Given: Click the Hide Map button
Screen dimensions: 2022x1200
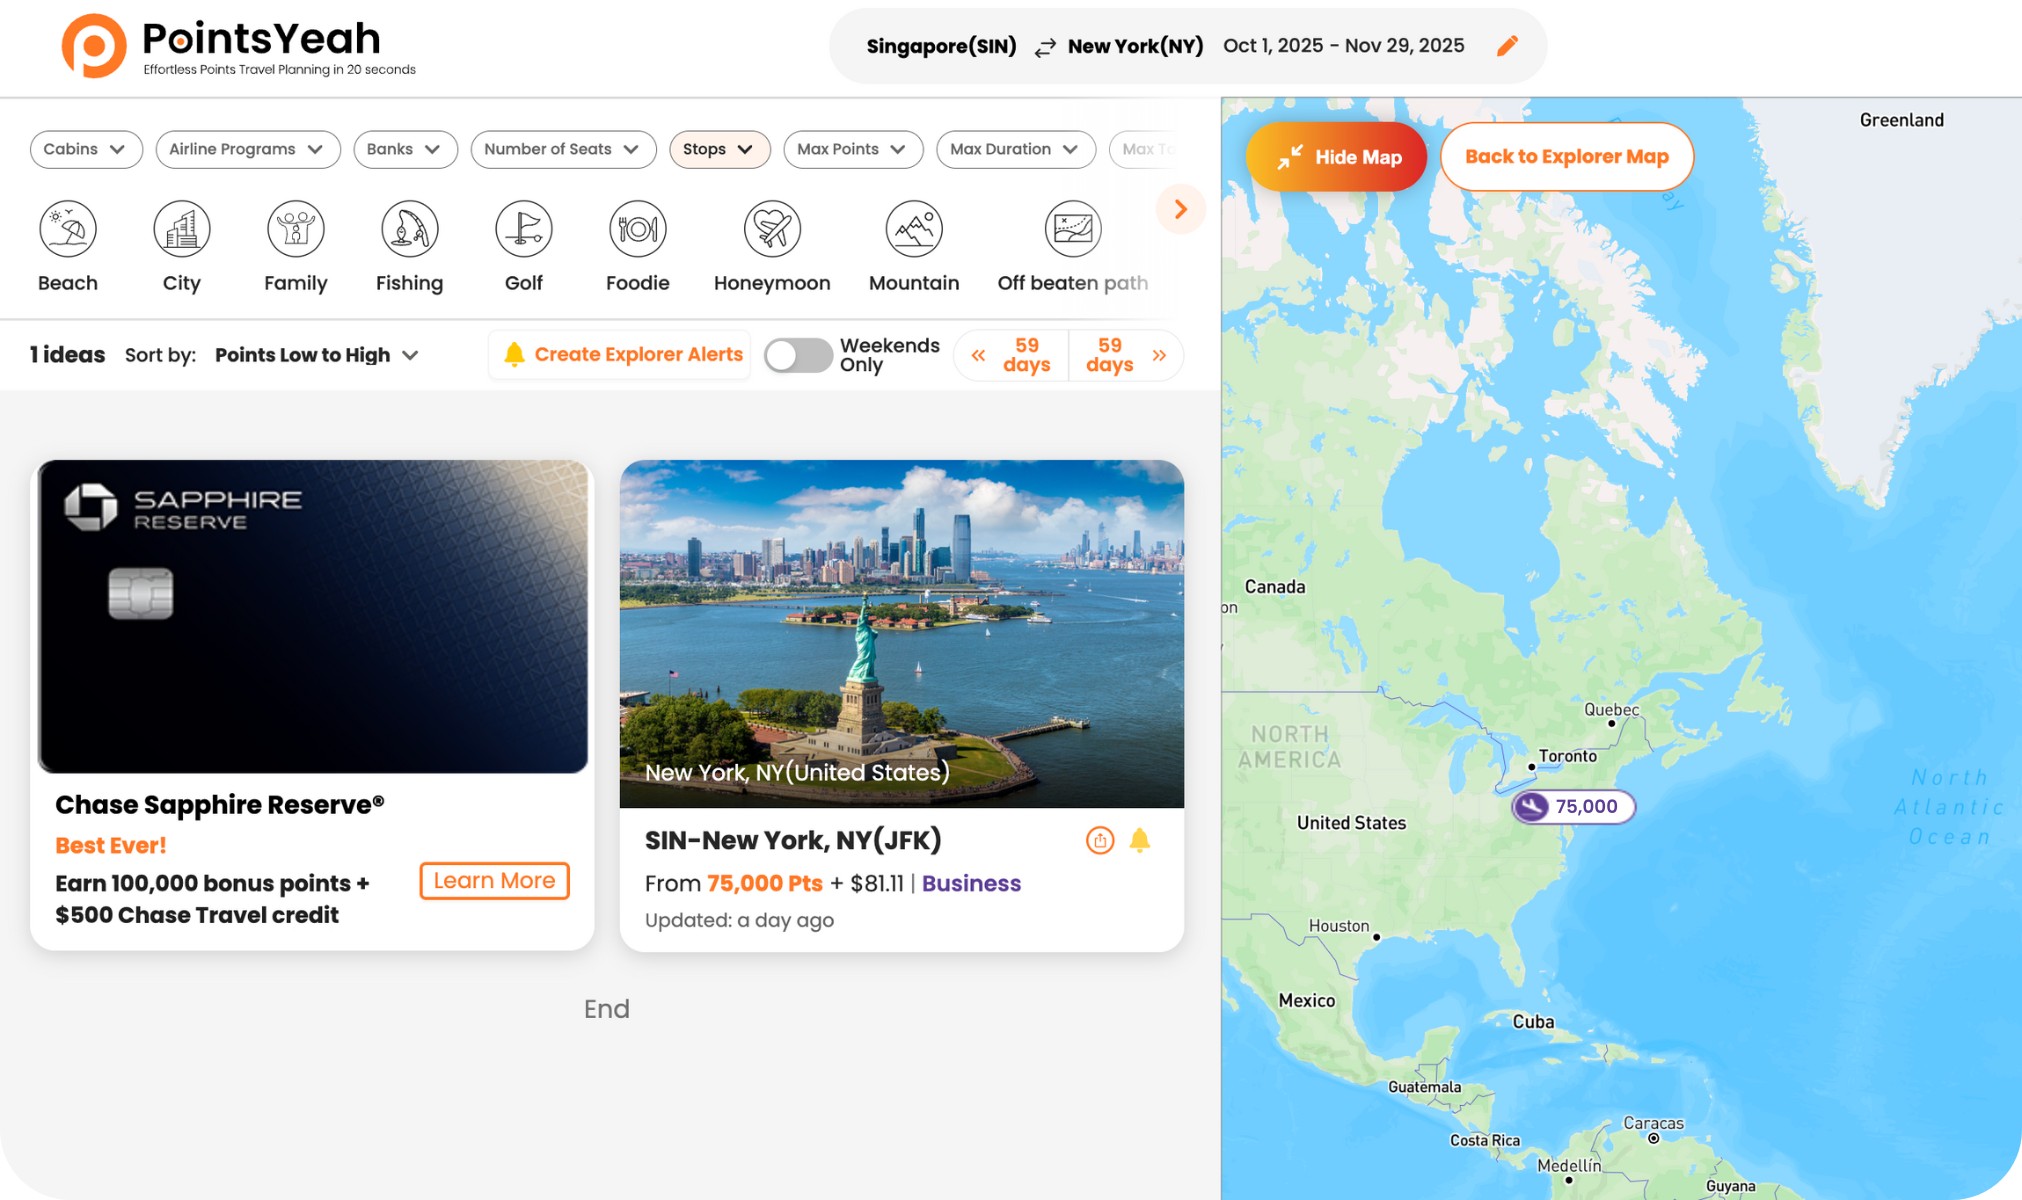Looking at the screenshot, I should pyautogui.click(x=1336, y=157).
